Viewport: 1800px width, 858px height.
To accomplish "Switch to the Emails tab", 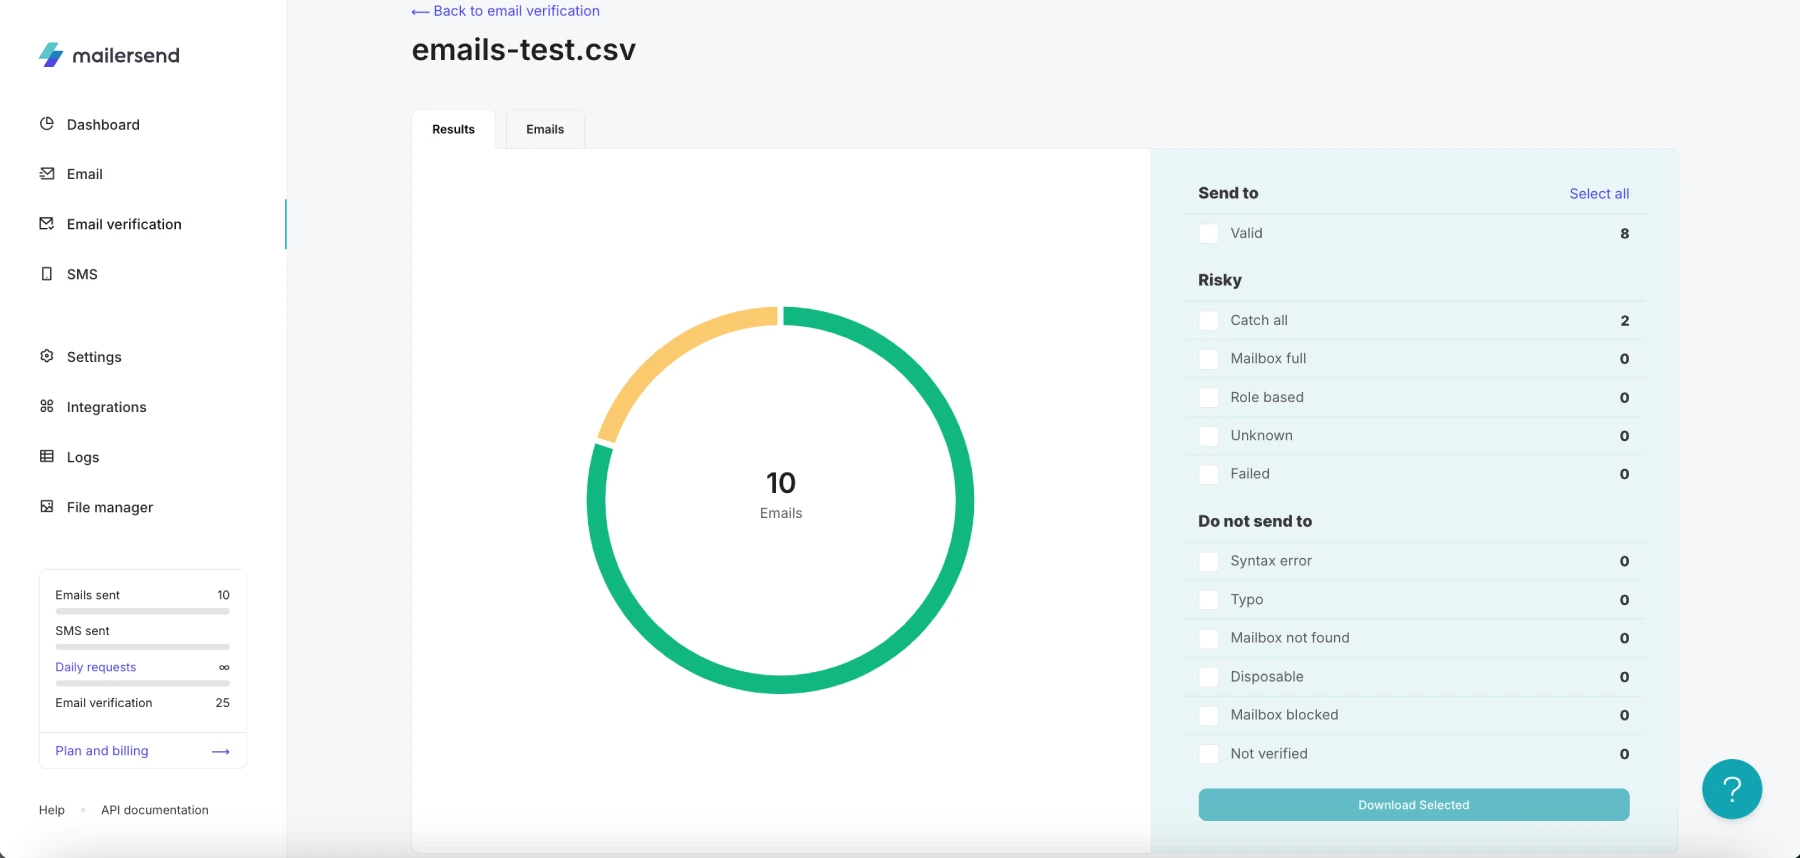I will pyautogui.click(x=545, y=129).
